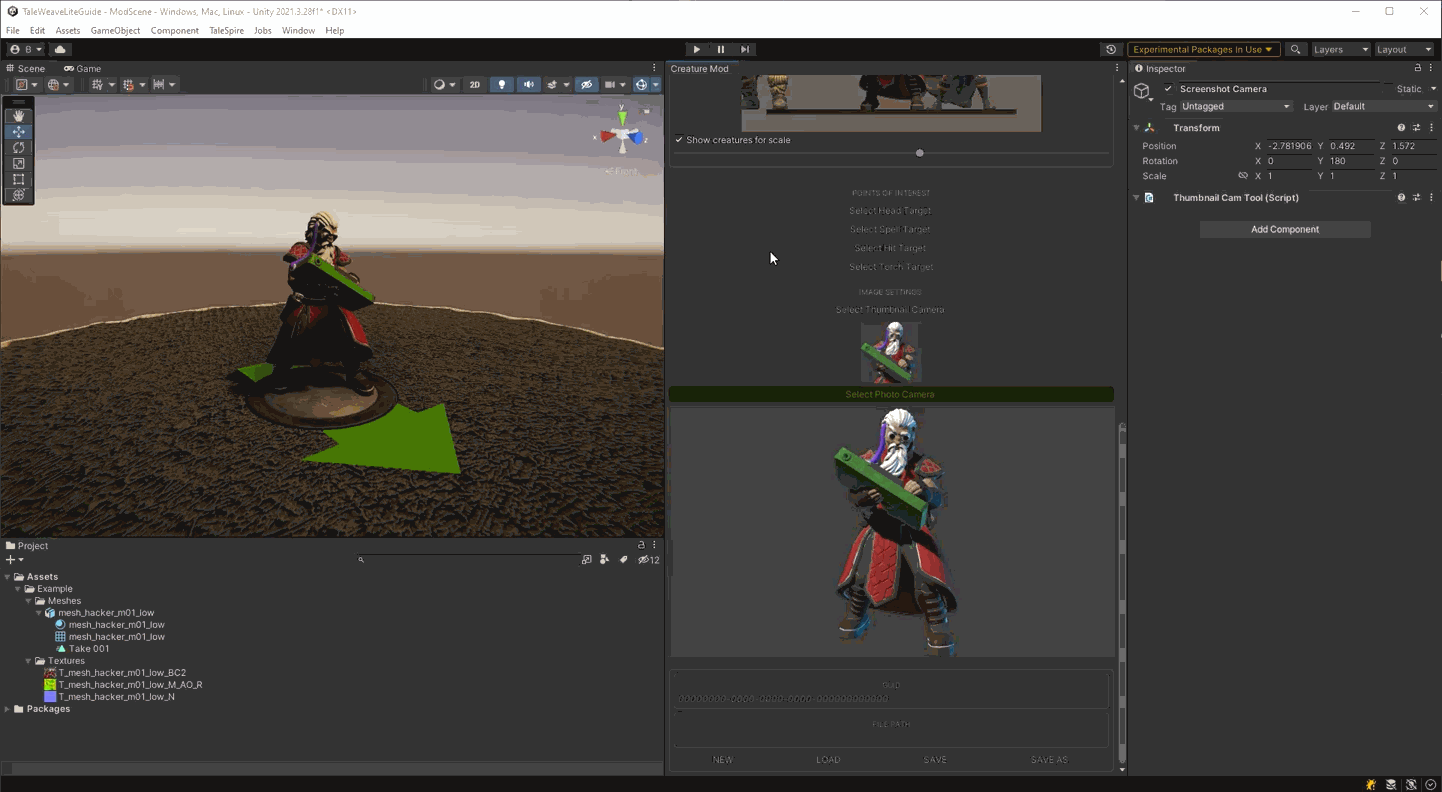Disable the Screenshot Camera active checkbox

point(1168,89)
